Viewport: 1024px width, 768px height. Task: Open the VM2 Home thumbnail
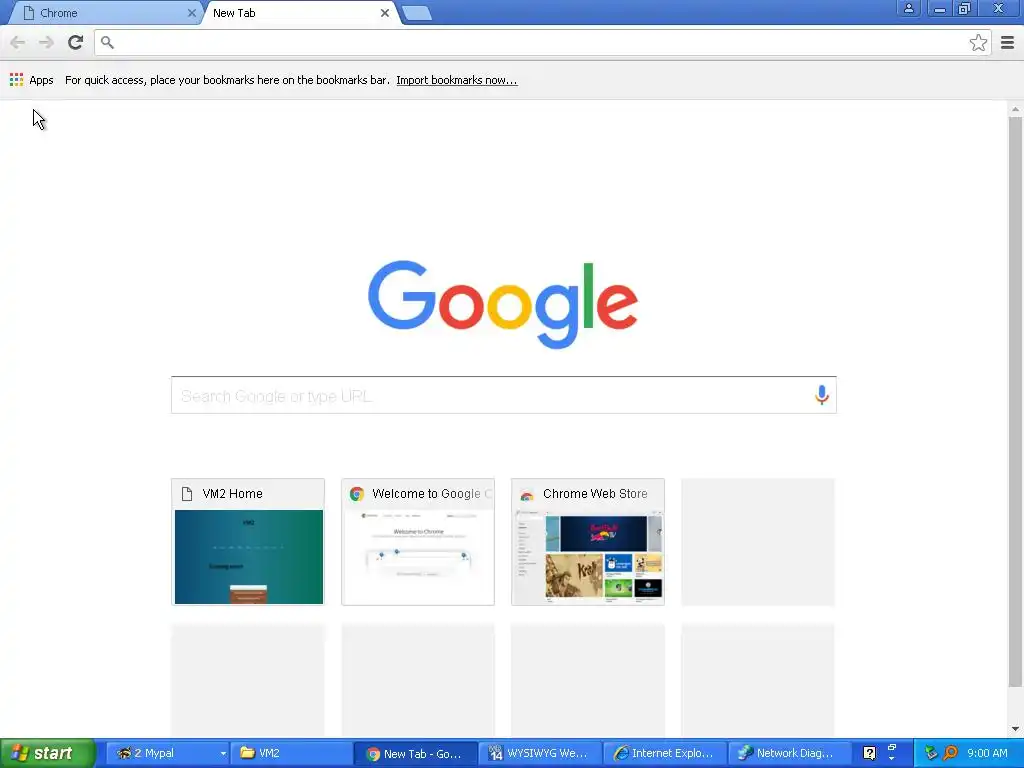click(248, 542)
